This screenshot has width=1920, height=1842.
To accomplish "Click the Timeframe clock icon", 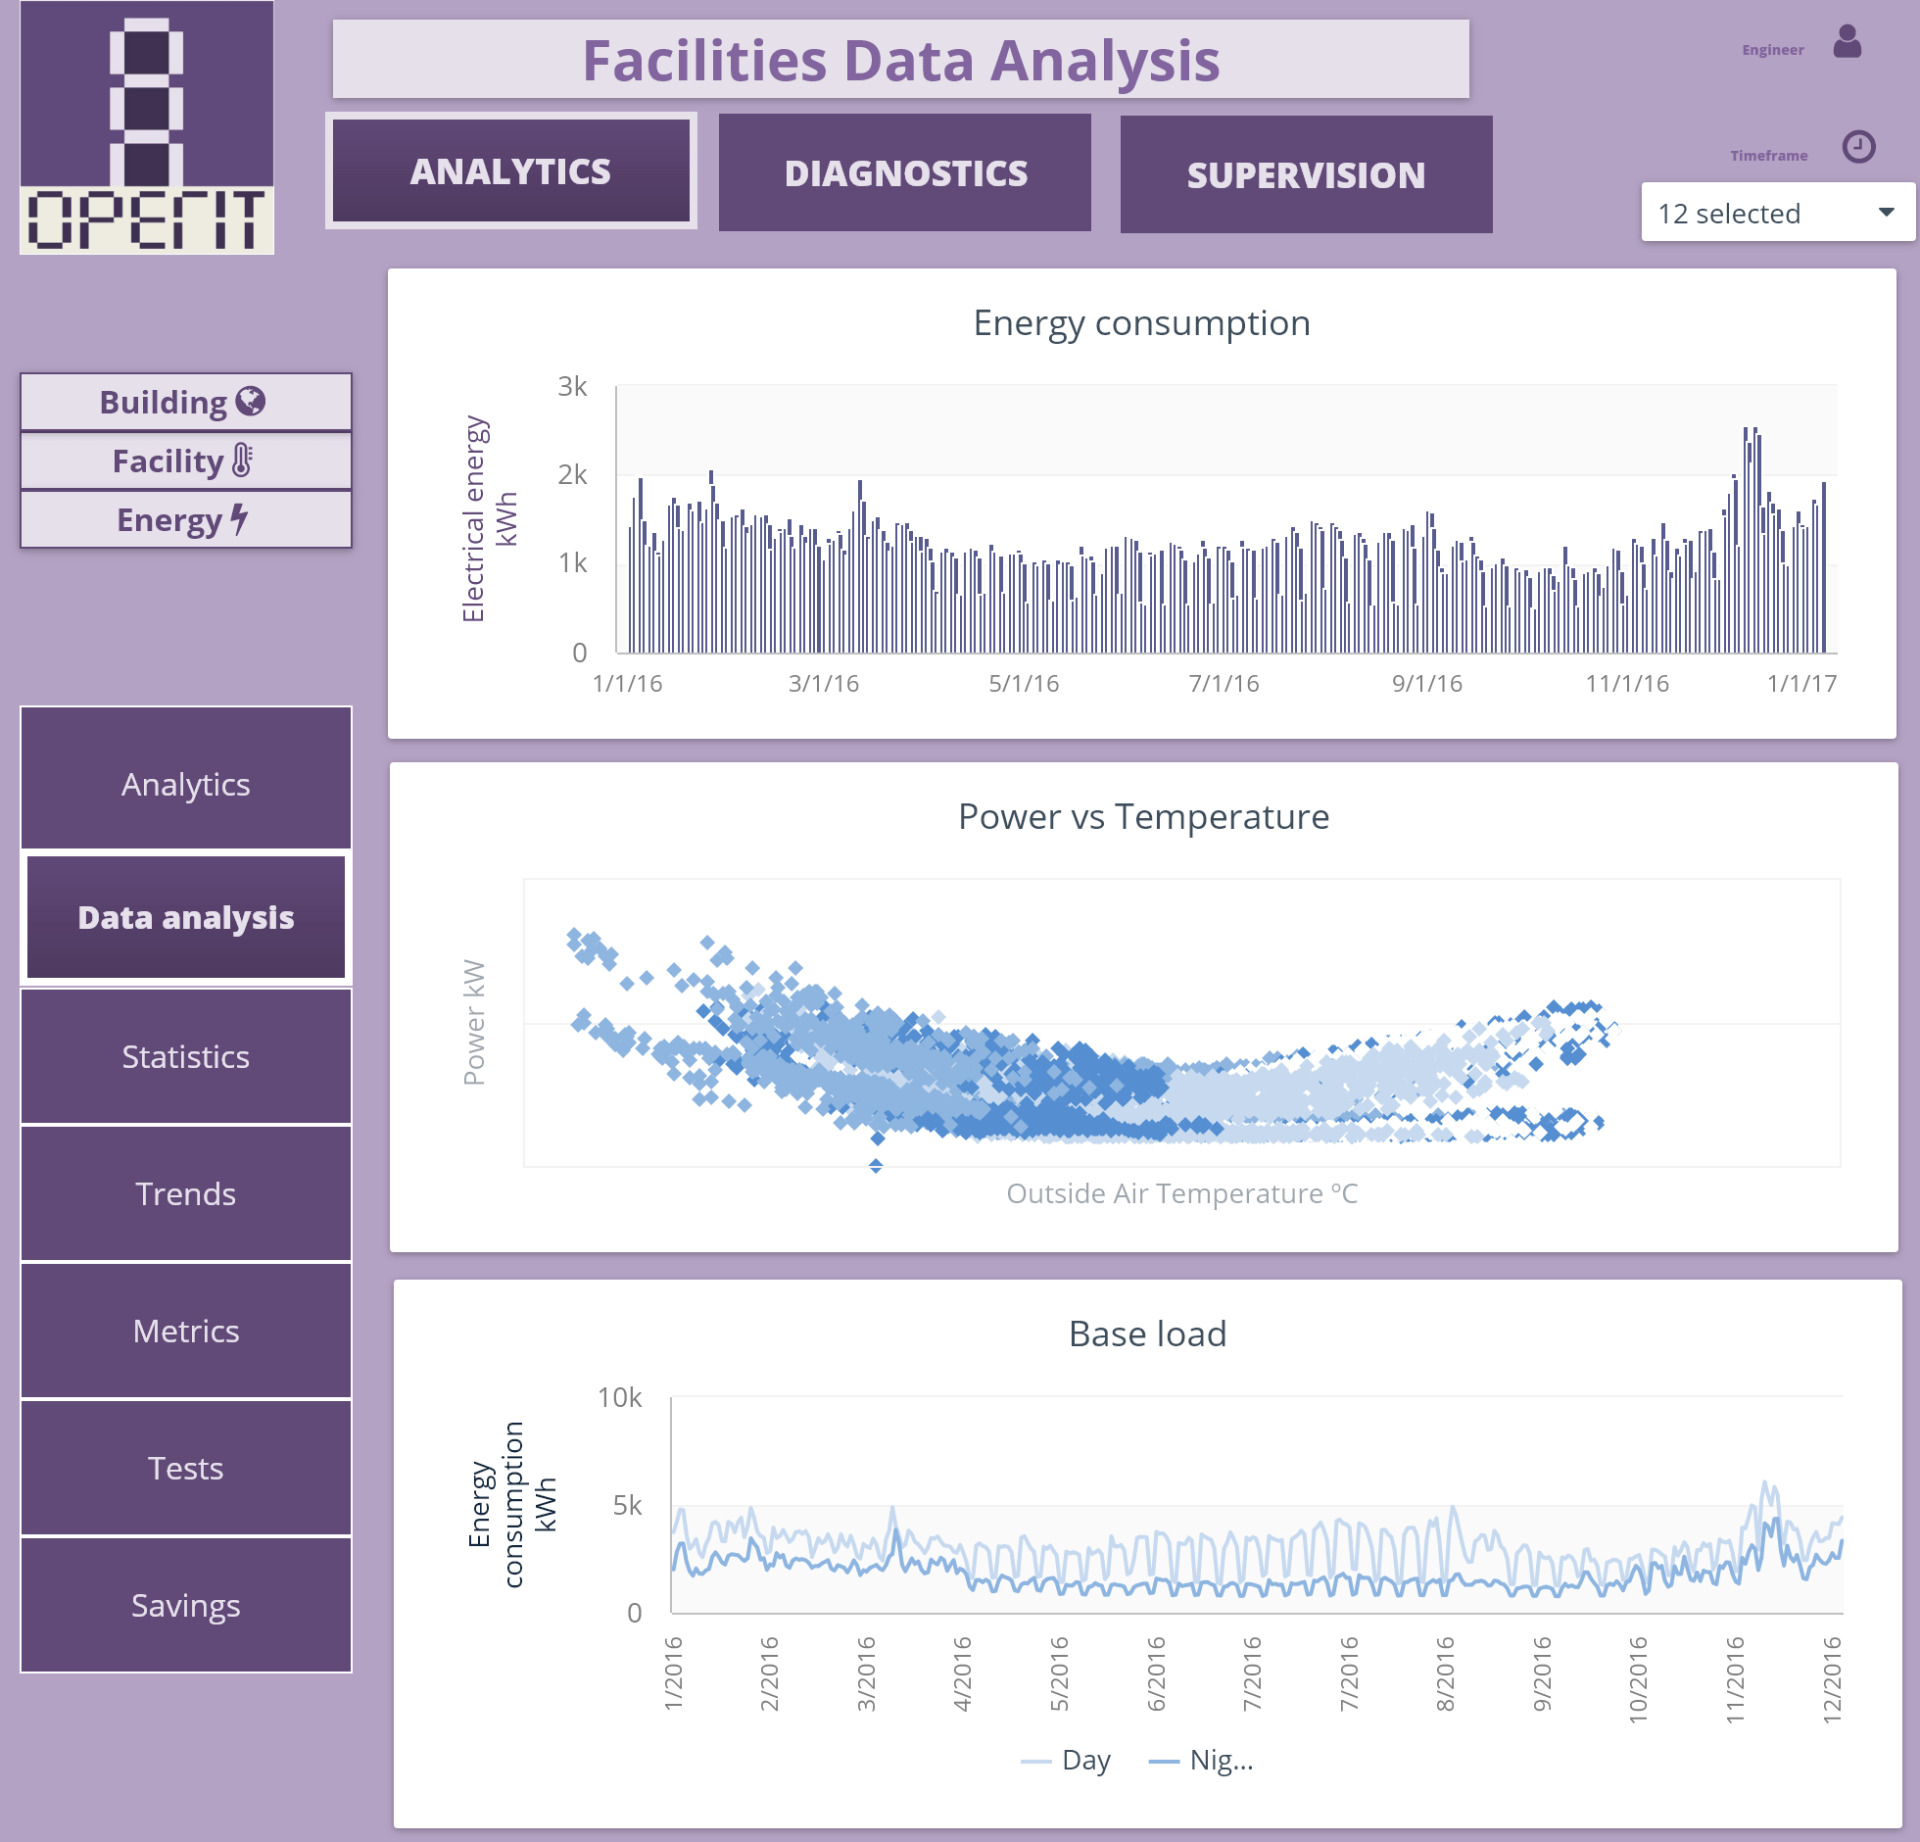I will click(x=1858, y=148).
